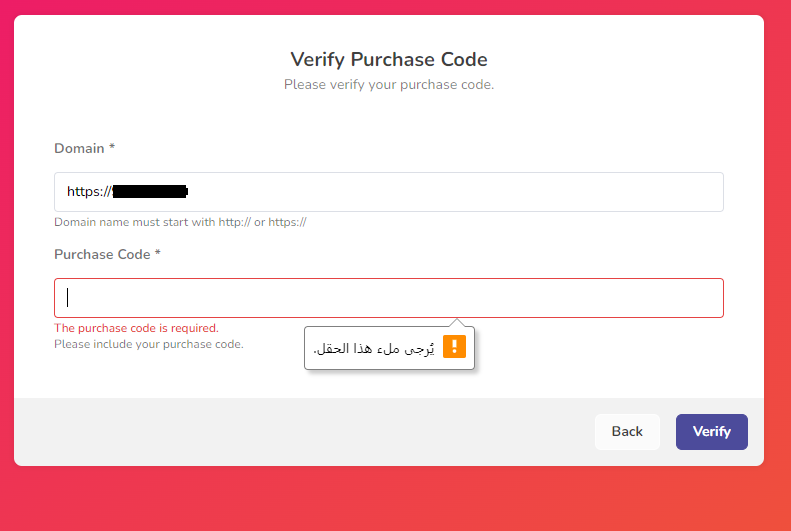
Task: Click the Domain input field
Action: click(388, 192)
